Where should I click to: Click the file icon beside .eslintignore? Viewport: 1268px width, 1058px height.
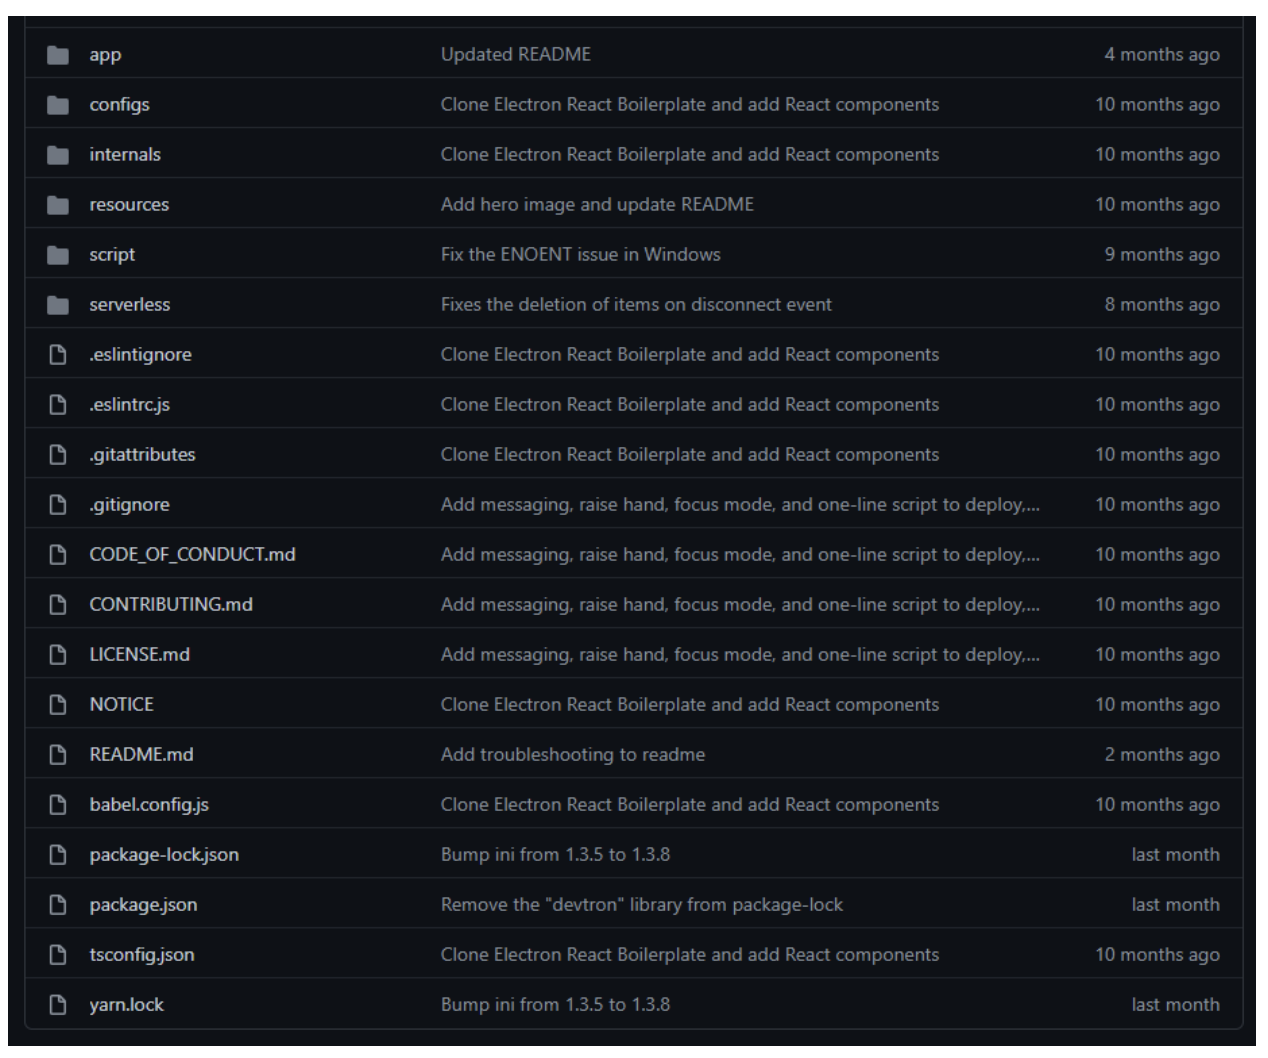coord(58,355)
